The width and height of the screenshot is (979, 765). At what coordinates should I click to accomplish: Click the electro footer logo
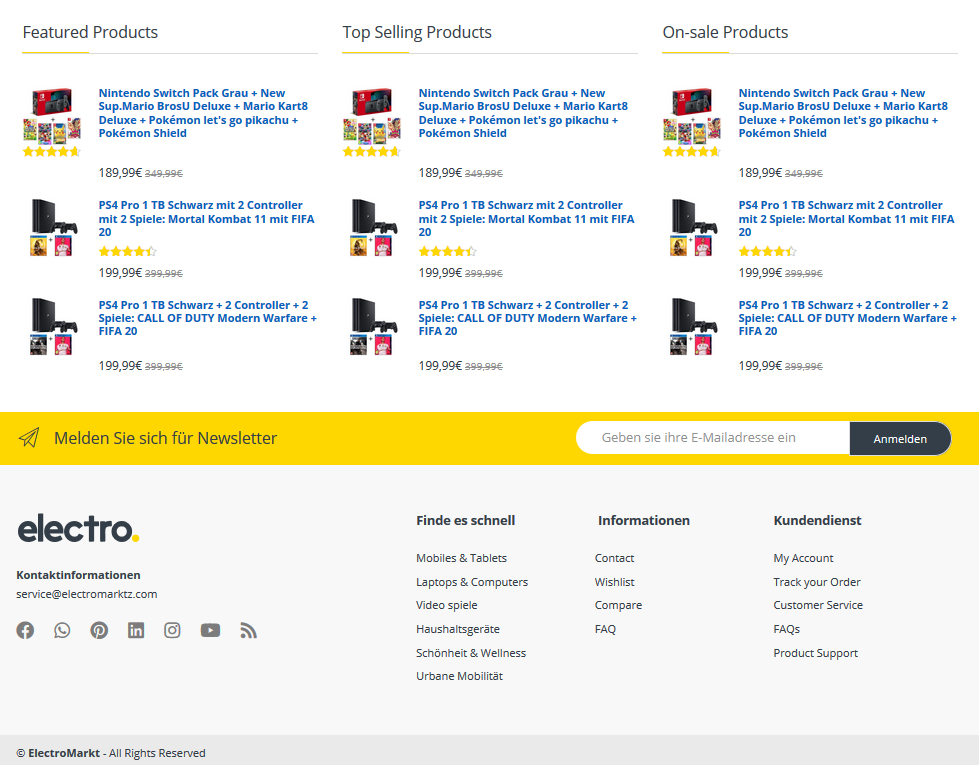coord(78,528)
